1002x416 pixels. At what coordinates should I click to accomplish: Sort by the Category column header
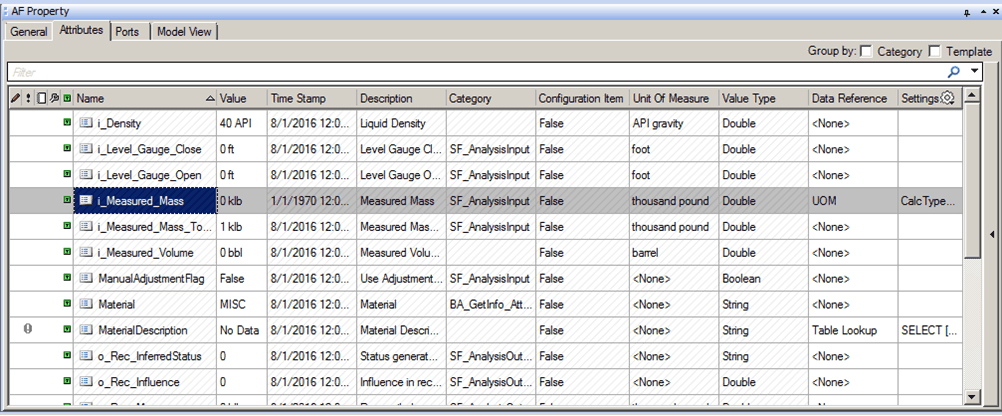(490, 98)
